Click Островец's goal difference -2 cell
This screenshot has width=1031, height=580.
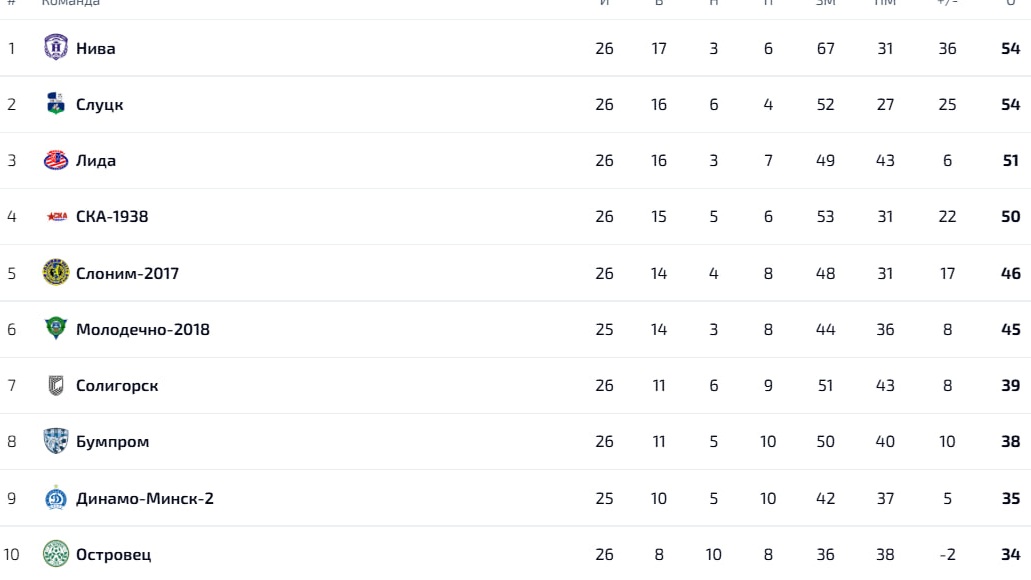pos(947,554)
